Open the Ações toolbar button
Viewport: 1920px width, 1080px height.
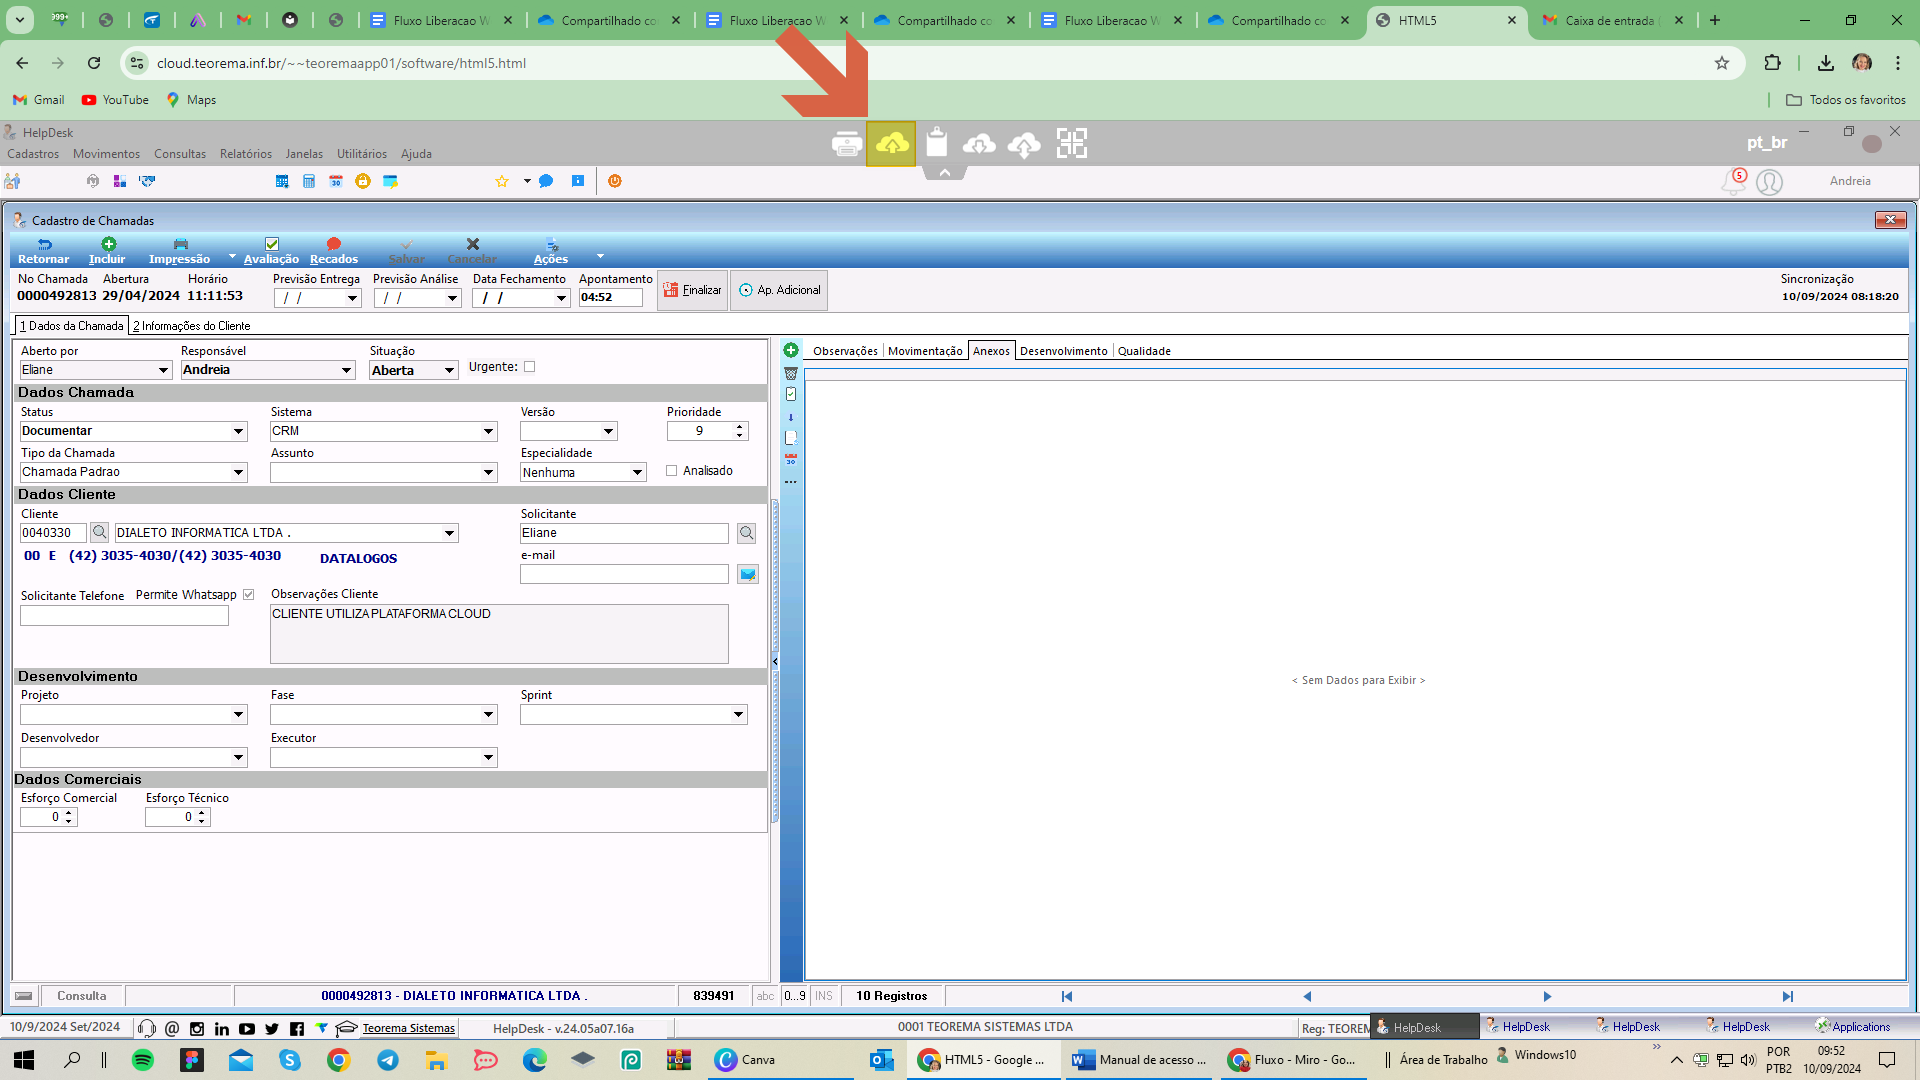(x=551, y=251)
